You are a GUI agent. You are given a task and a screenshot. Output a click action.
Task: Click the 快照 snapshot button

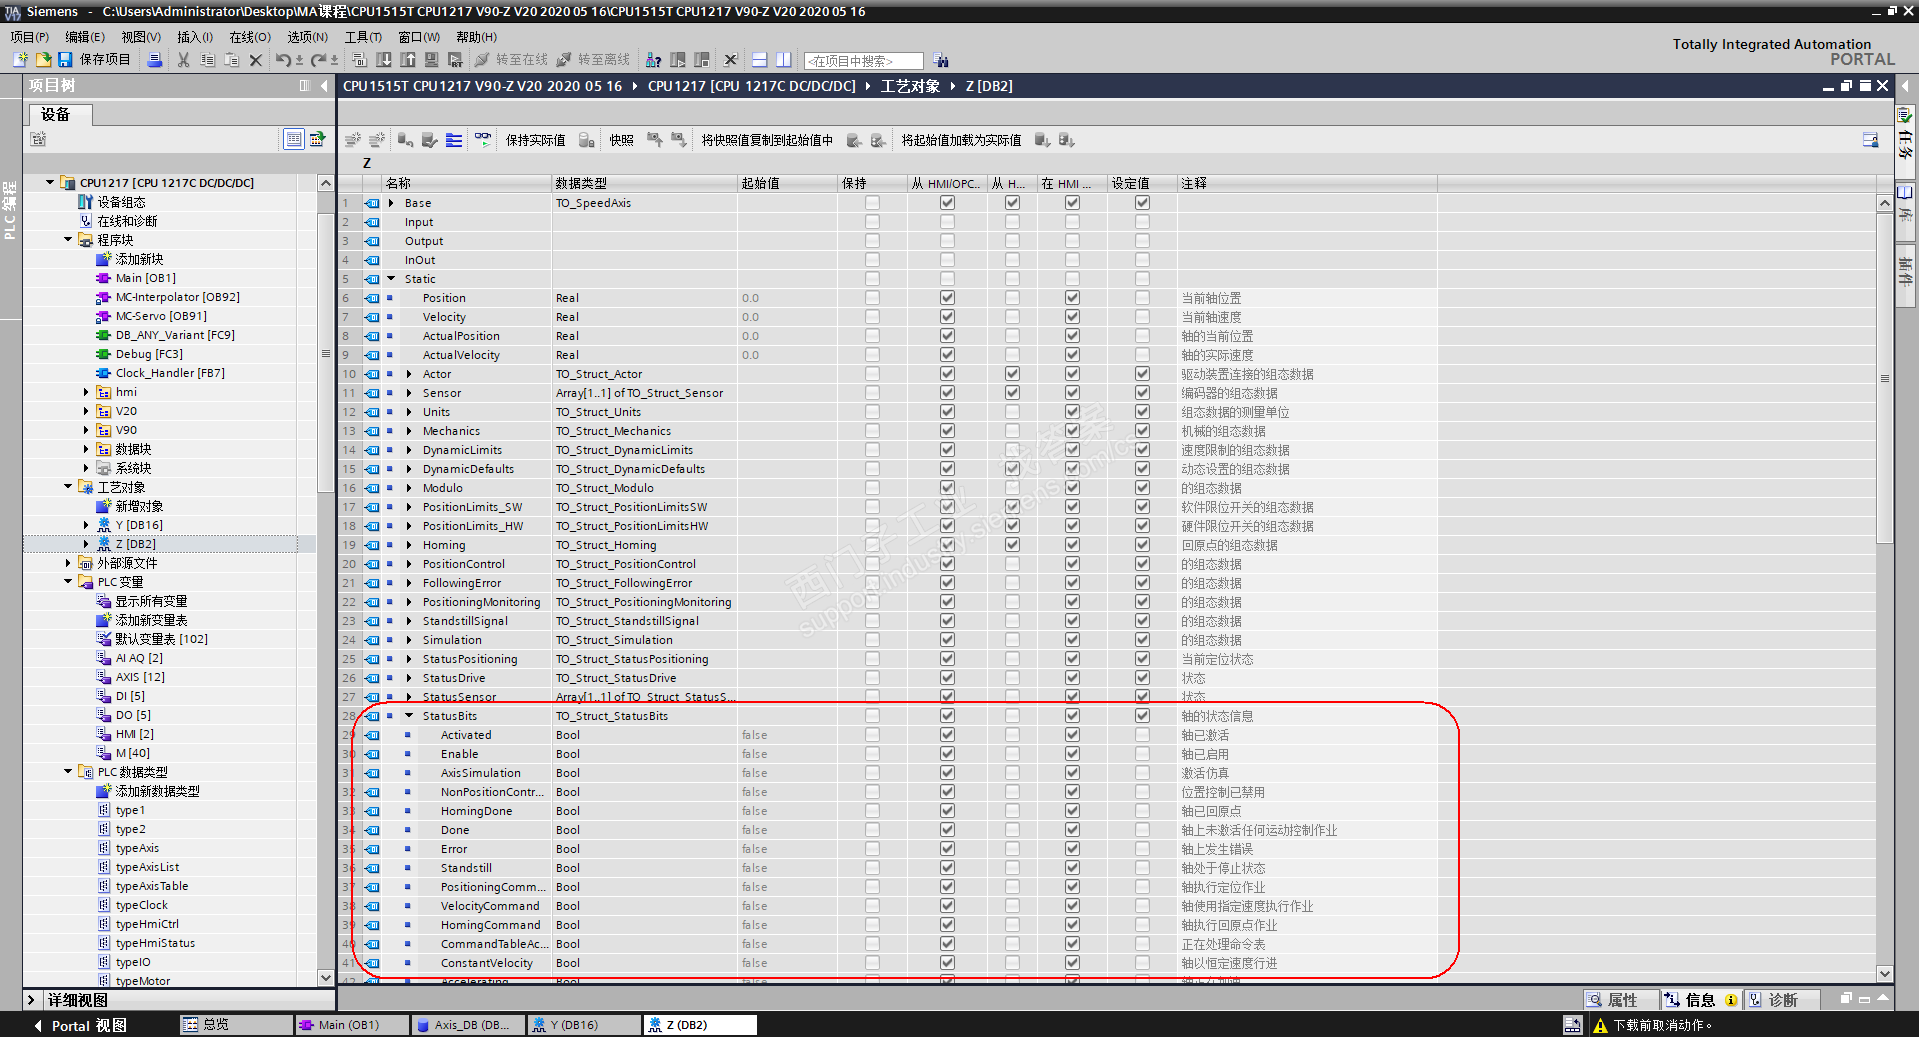pos(621,140)
